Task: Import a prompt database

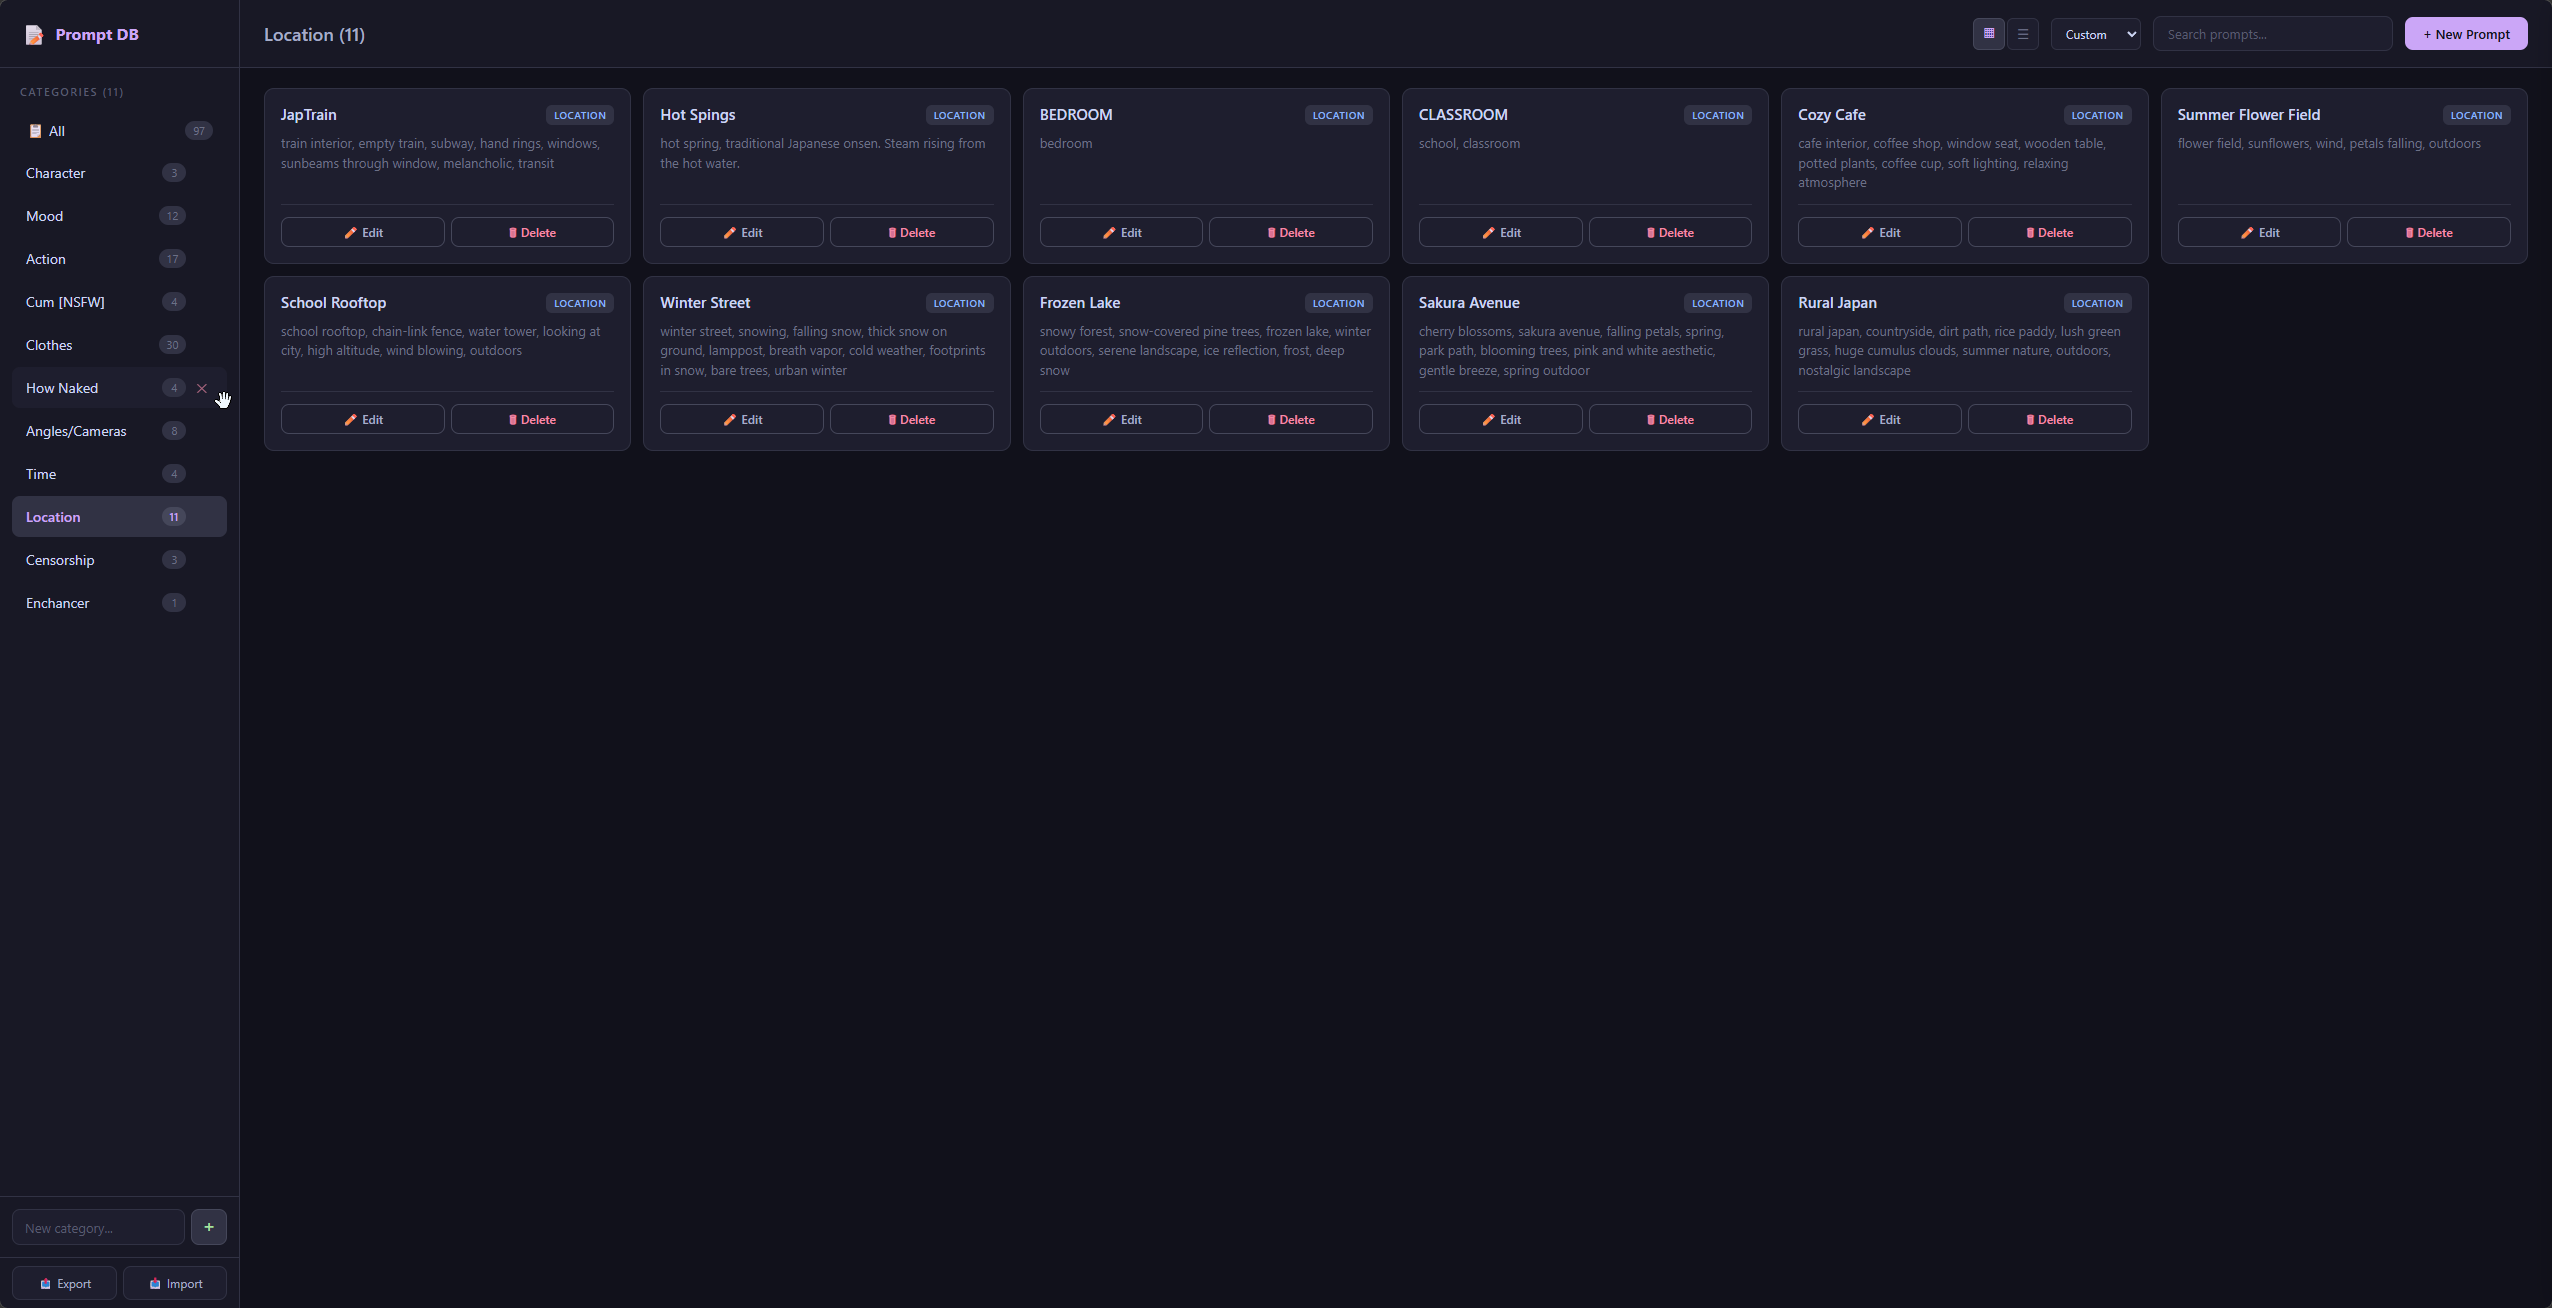Action: click(175, 1284)
